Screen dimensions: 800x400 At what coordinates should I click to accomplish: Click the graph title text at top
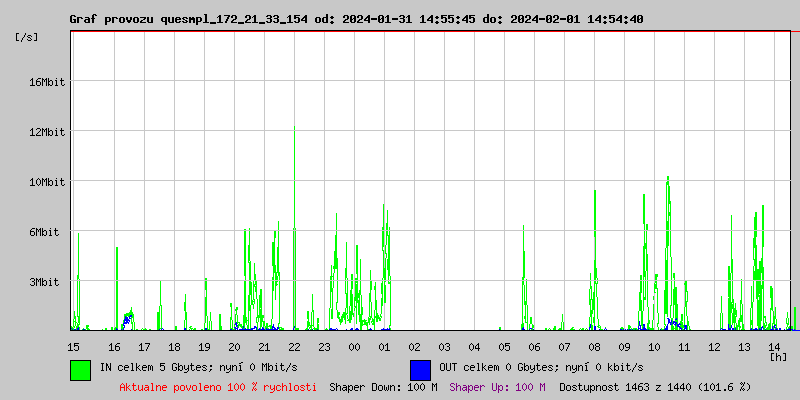click(x=356, y=19)
